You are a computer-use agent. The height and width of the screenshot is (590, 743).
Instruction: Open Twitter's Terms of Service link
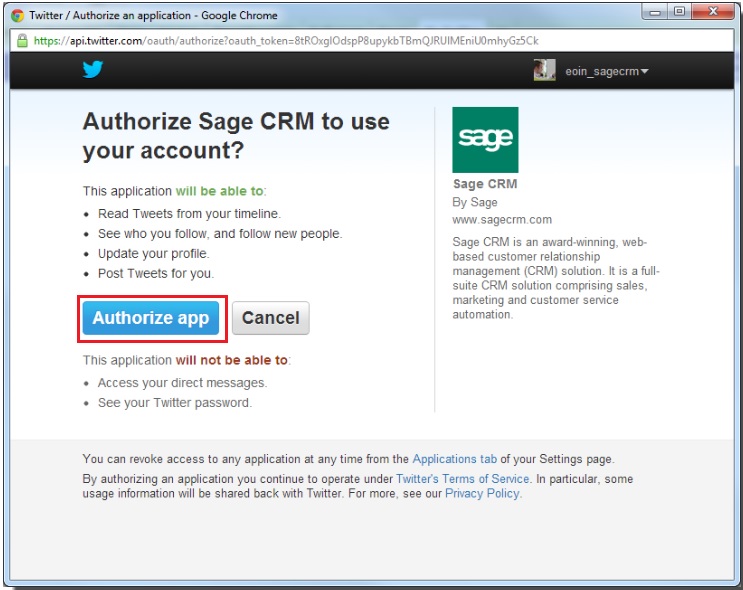[462, 479]
